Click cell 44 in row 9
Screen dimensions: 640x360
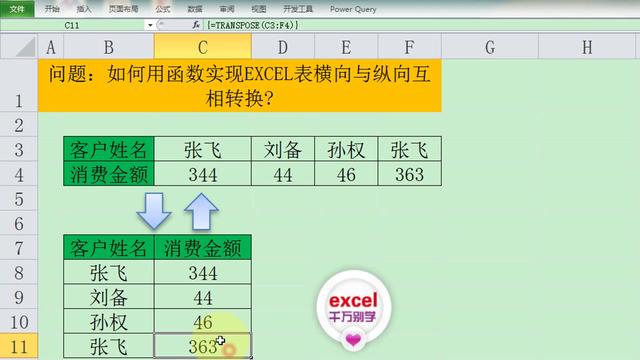point(202,297)
